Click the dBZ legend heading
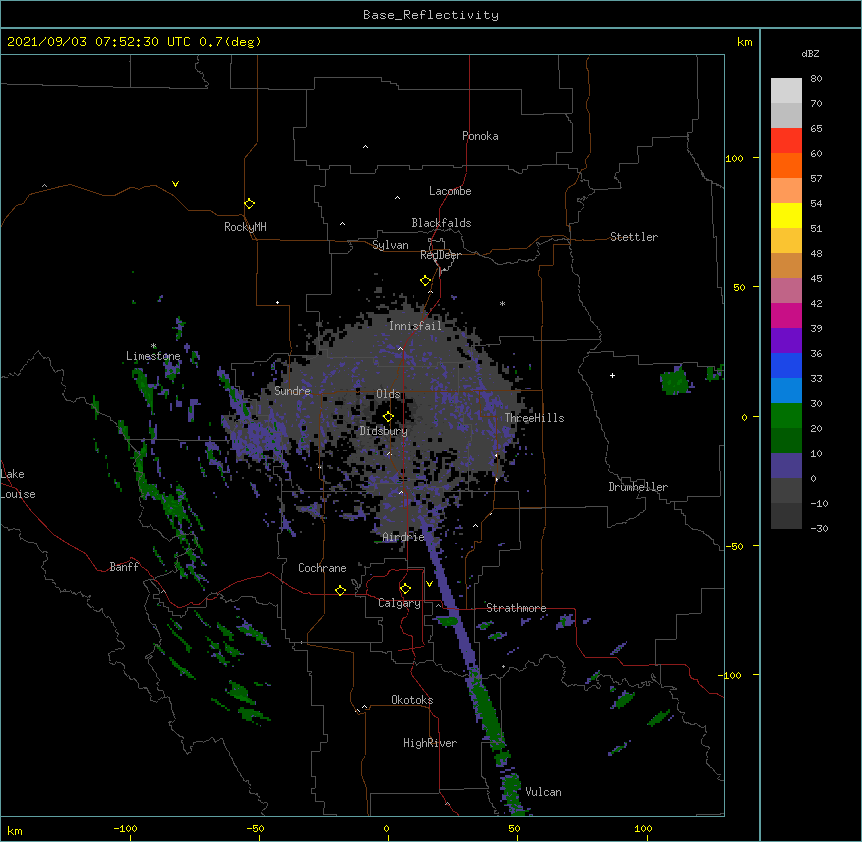The width and height of the screenshot is (862, 842). coord(810,54)
